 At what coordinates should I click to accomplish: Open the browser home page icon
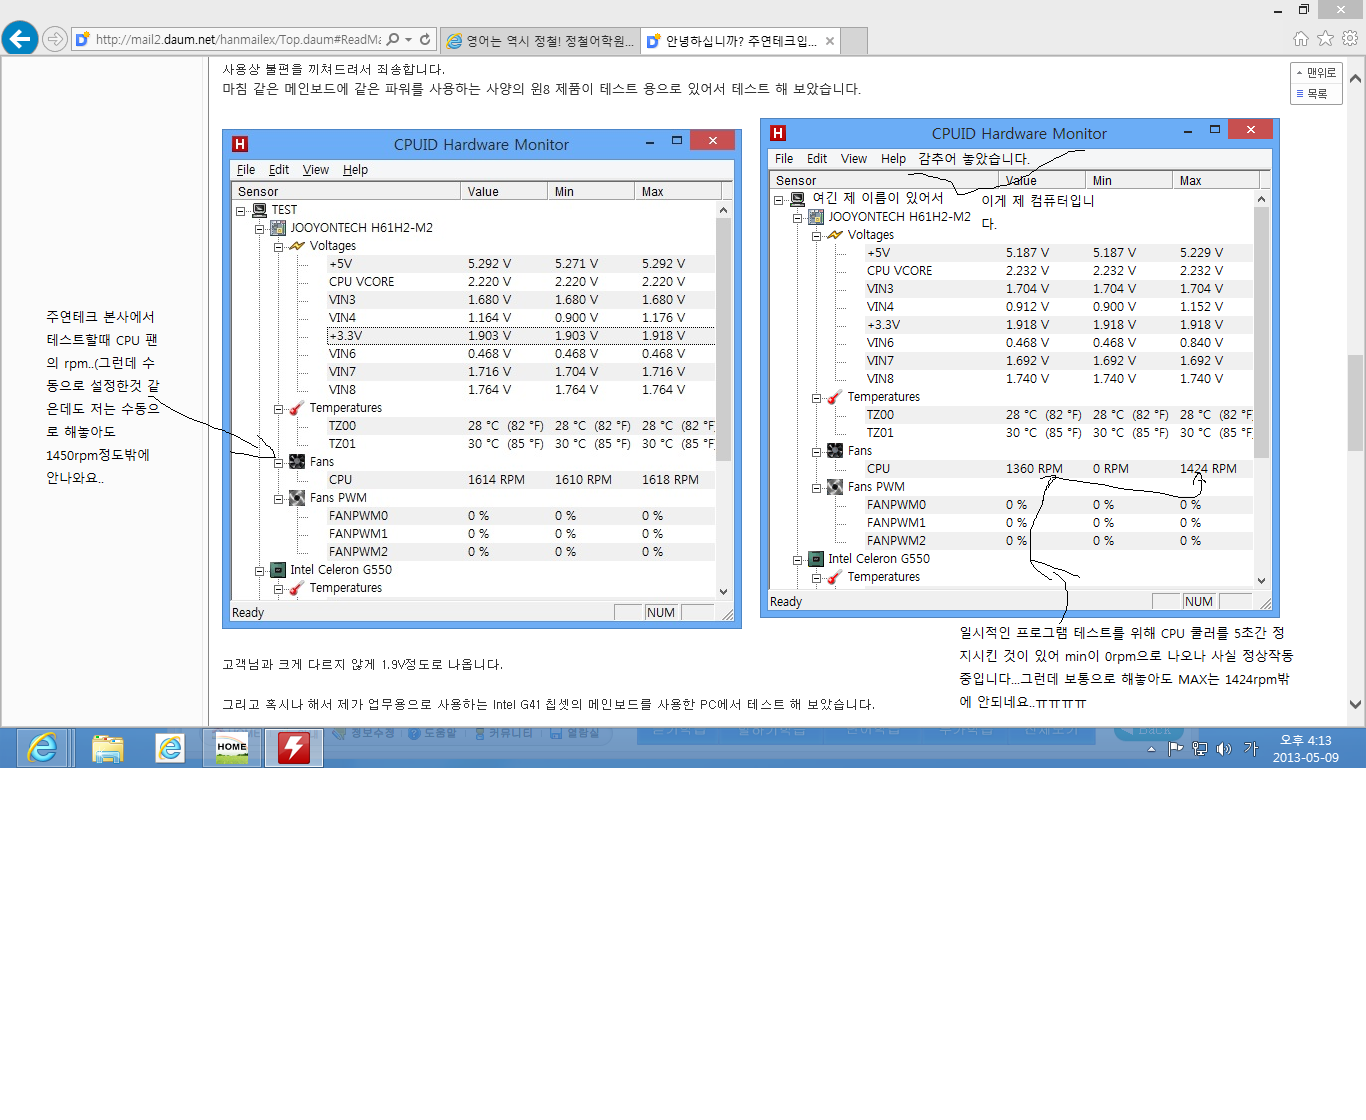pyautogui.click(x=1300, y=39)
